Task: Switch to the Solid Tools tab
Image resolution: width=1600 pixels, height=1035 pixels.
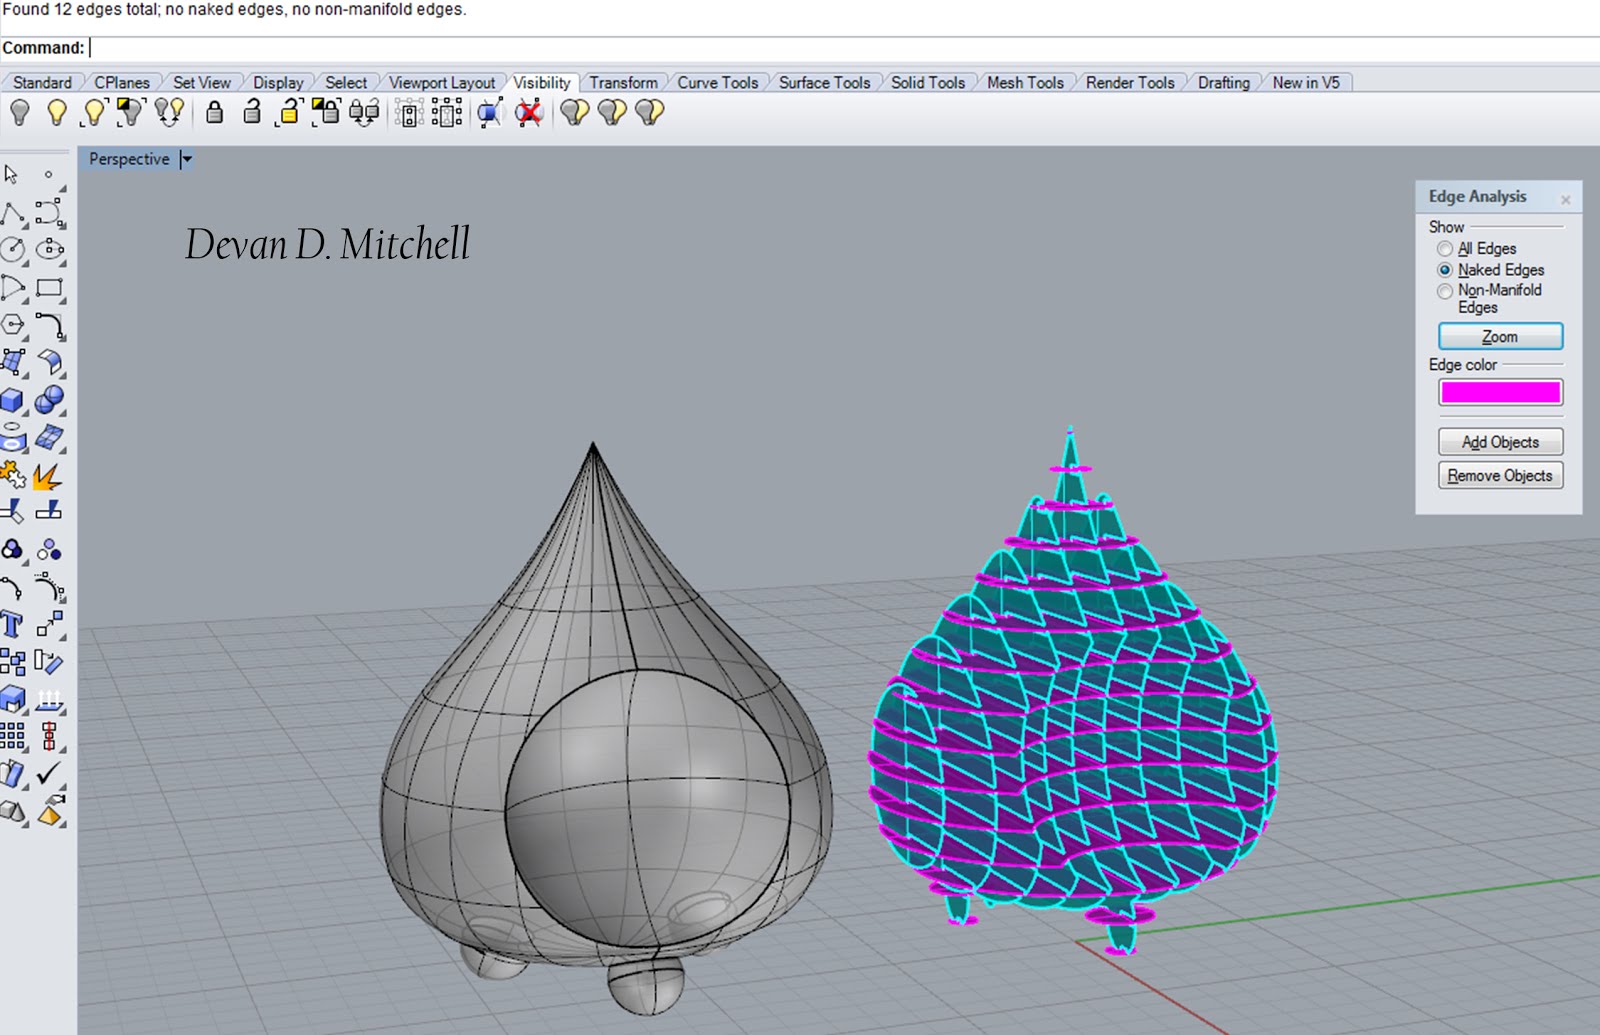Action: tap(928, 83)
